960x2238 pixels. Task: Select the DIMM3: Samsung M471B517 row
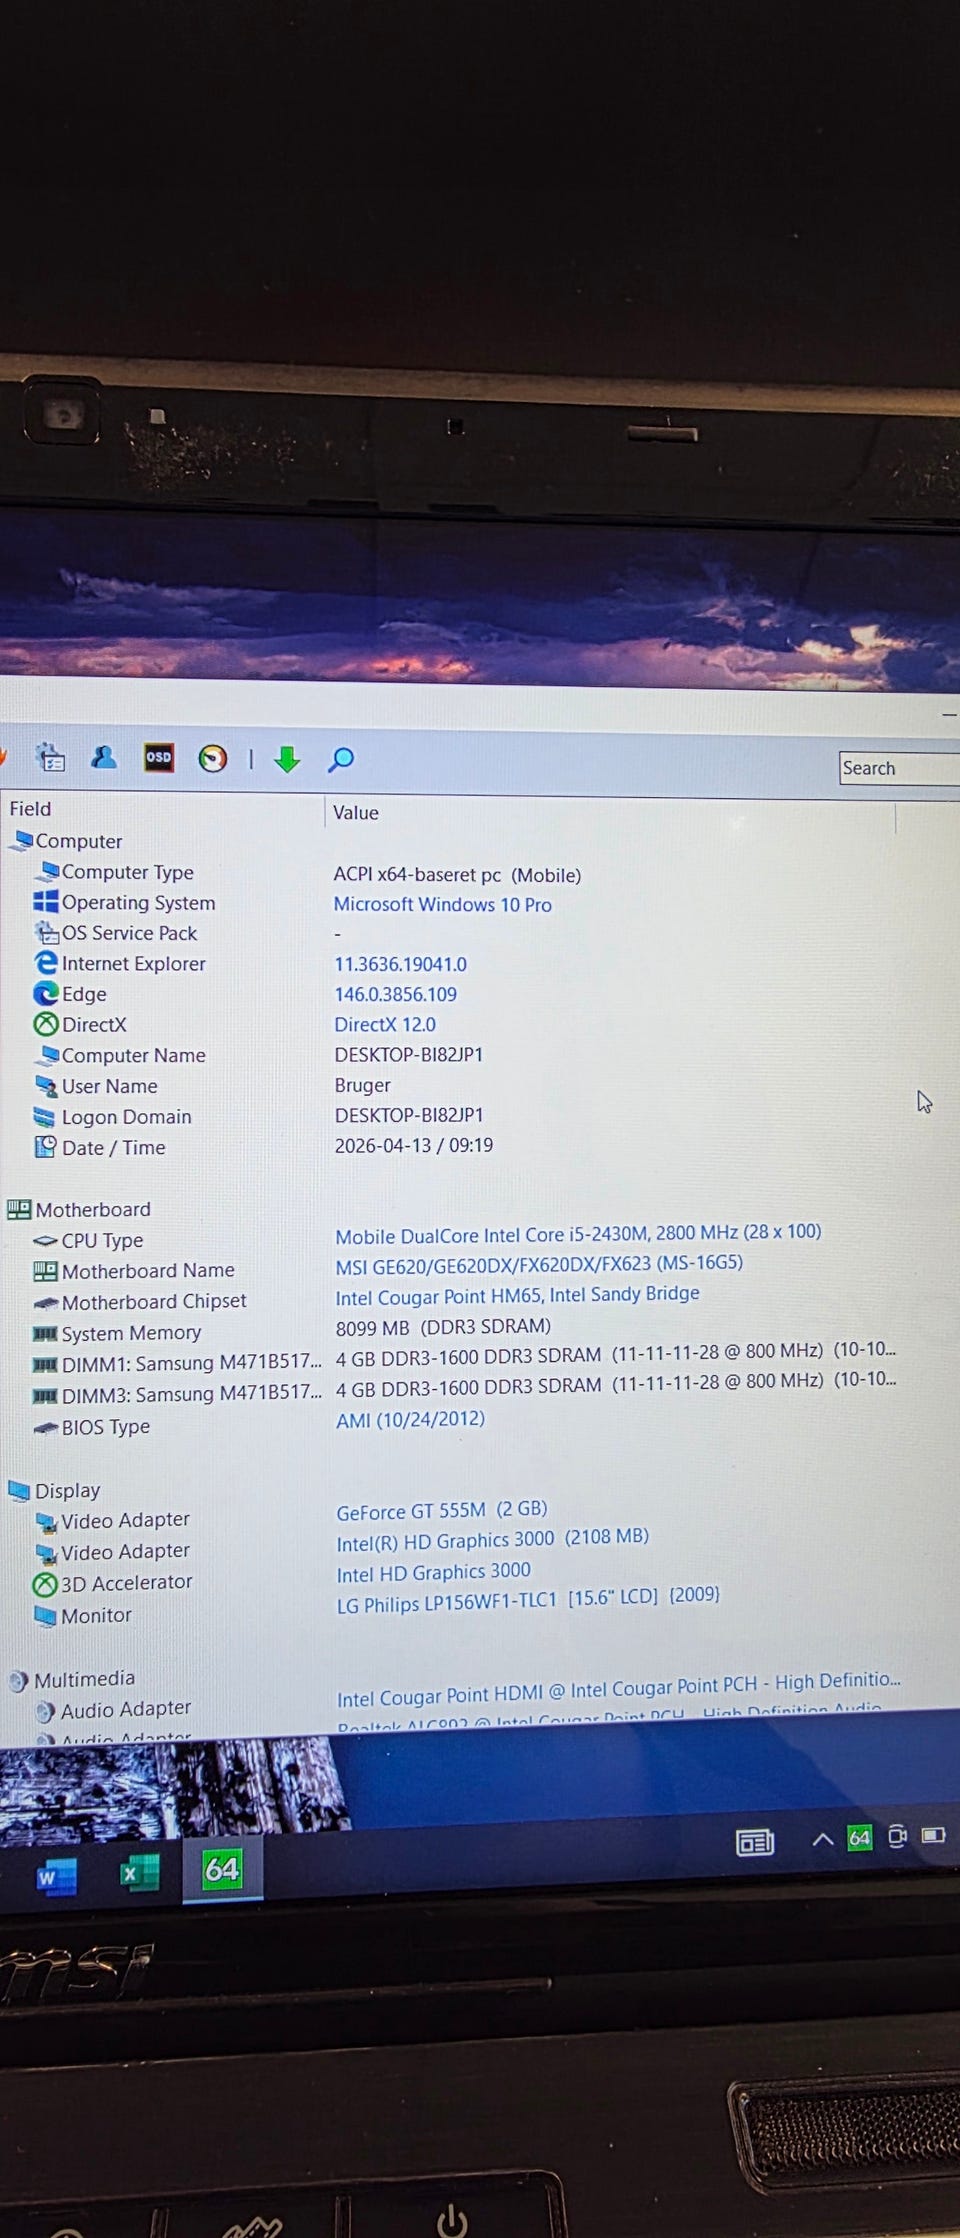click(x=465, y=1390)
